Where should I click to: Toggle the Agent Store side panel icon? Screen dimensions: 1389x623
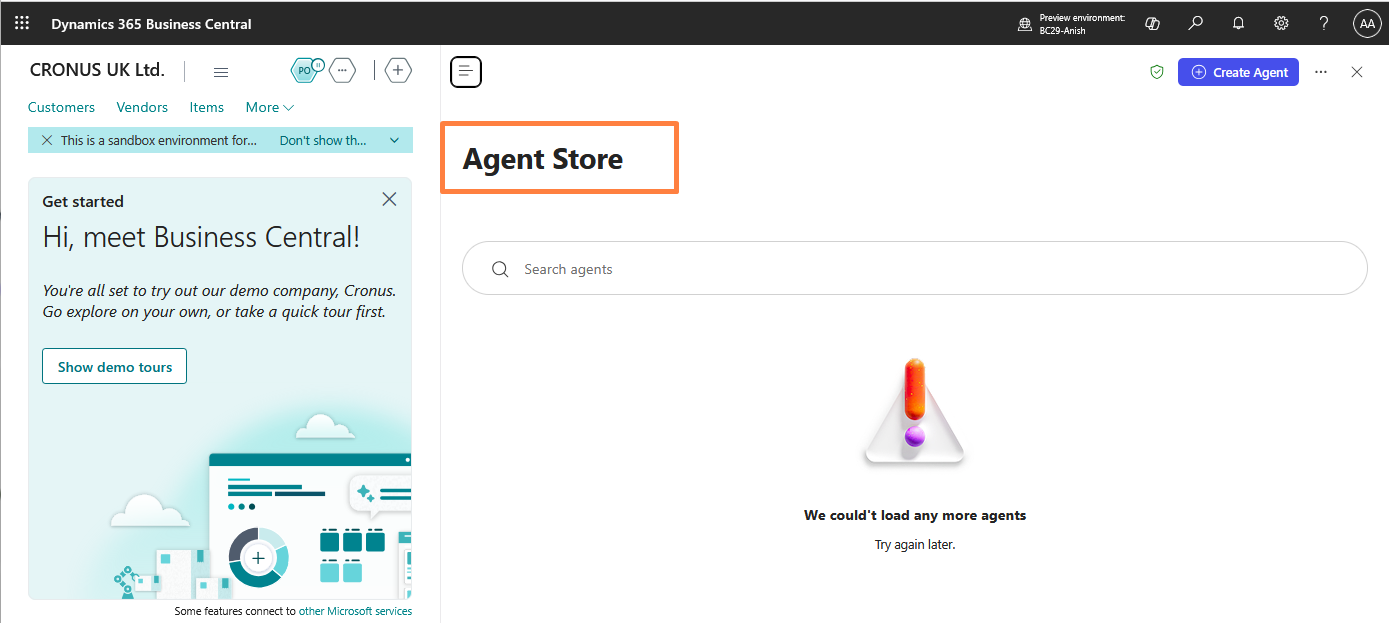[466, 71]
